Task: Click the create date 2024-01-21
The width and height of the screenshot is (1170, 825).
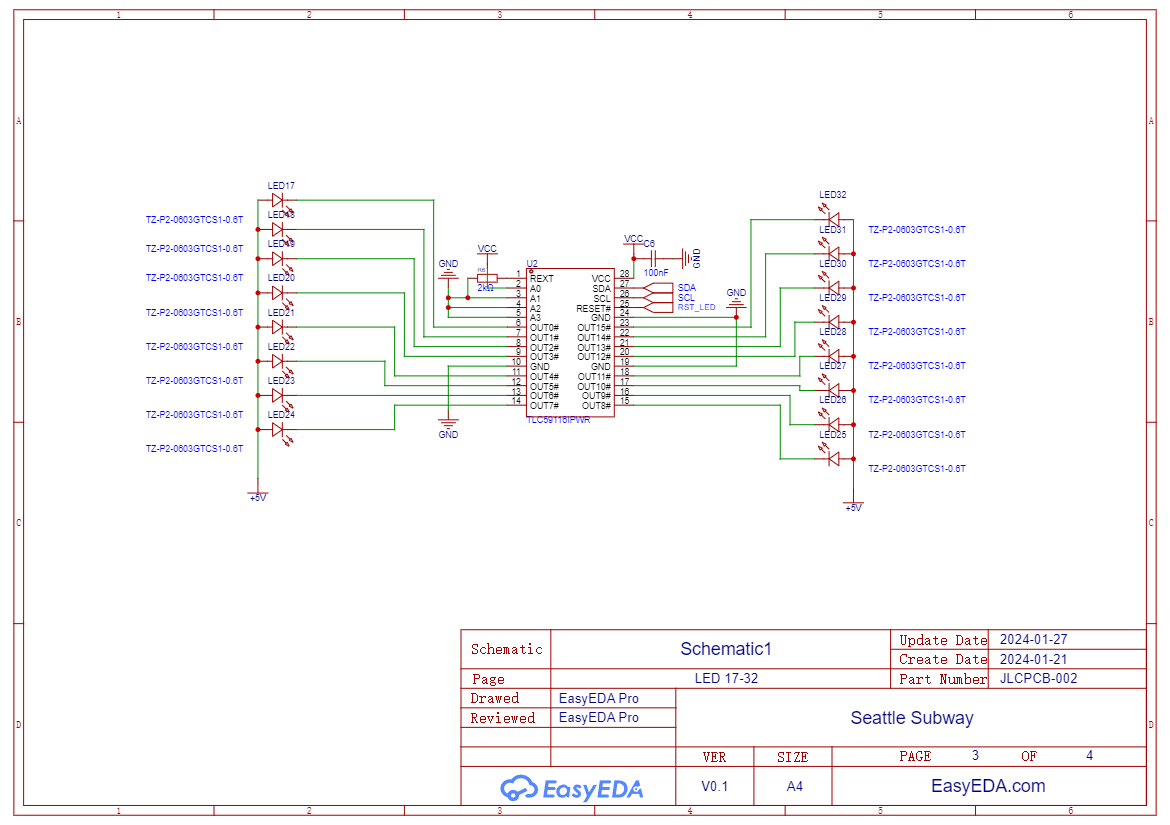Action: (x=1033, y=659)
